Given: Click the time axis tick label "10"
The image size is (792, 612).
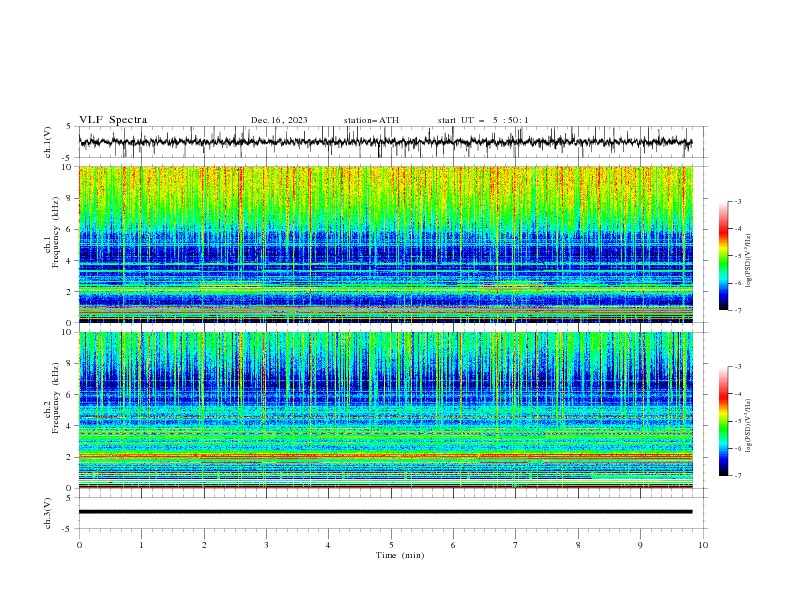Looking at the screenshot, I should [703, 545].
